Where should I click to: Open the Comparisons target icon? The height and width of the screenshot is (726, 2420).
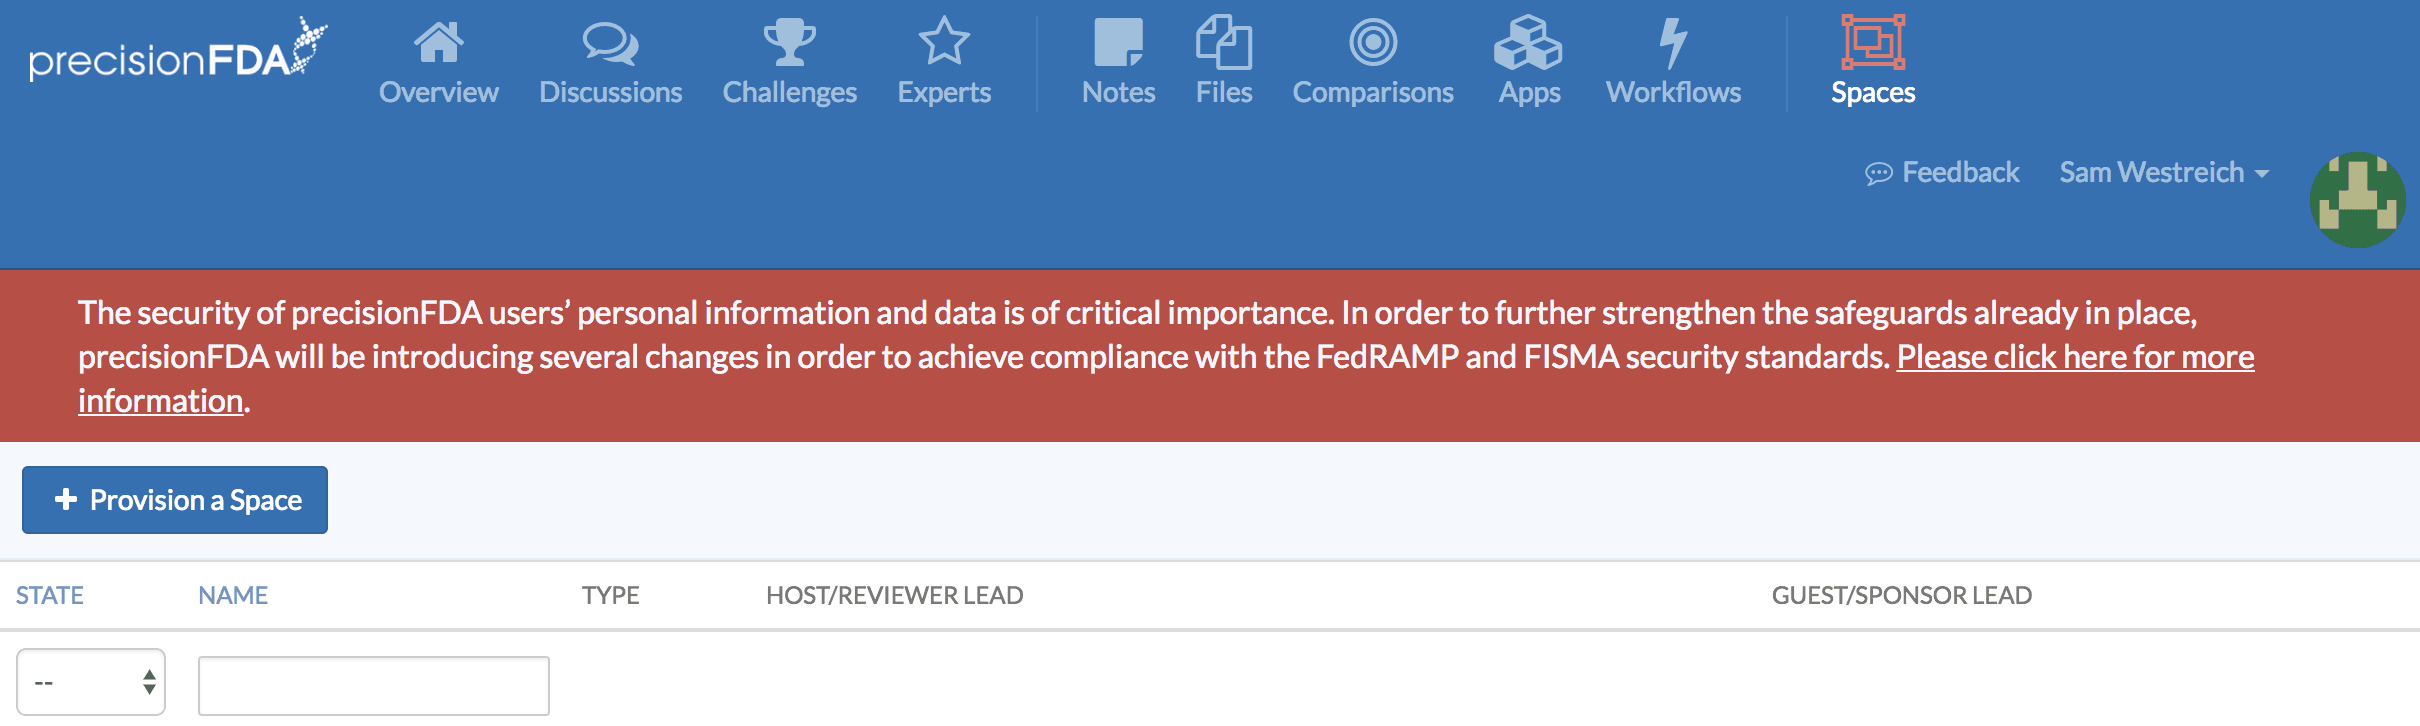[x=1372, y=43]
